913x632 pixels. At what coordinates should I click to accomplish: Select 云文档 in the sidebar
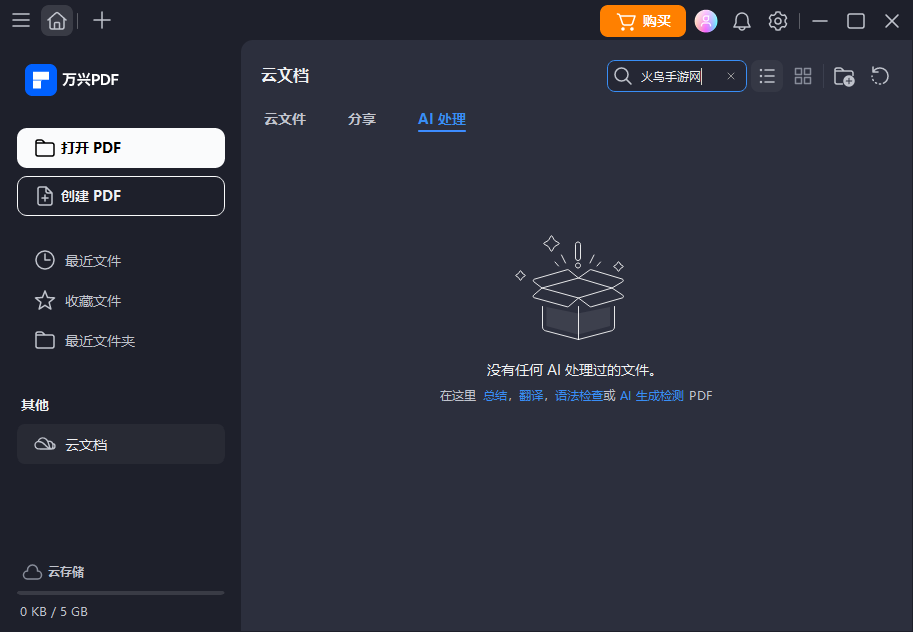point(121,444)
